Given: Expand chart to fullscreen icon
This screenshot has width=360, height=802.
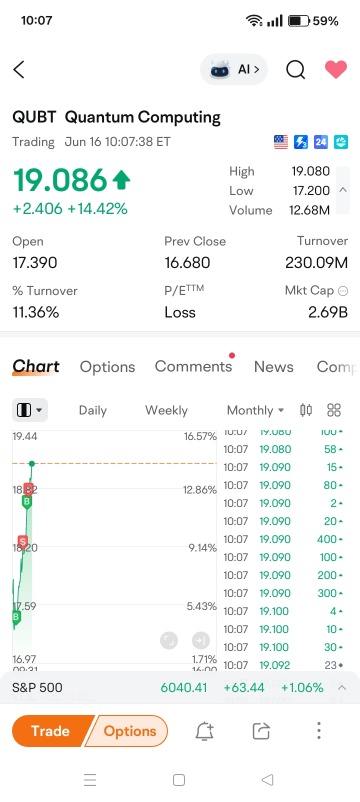Looking at the screenshot, I should (169, 640).
